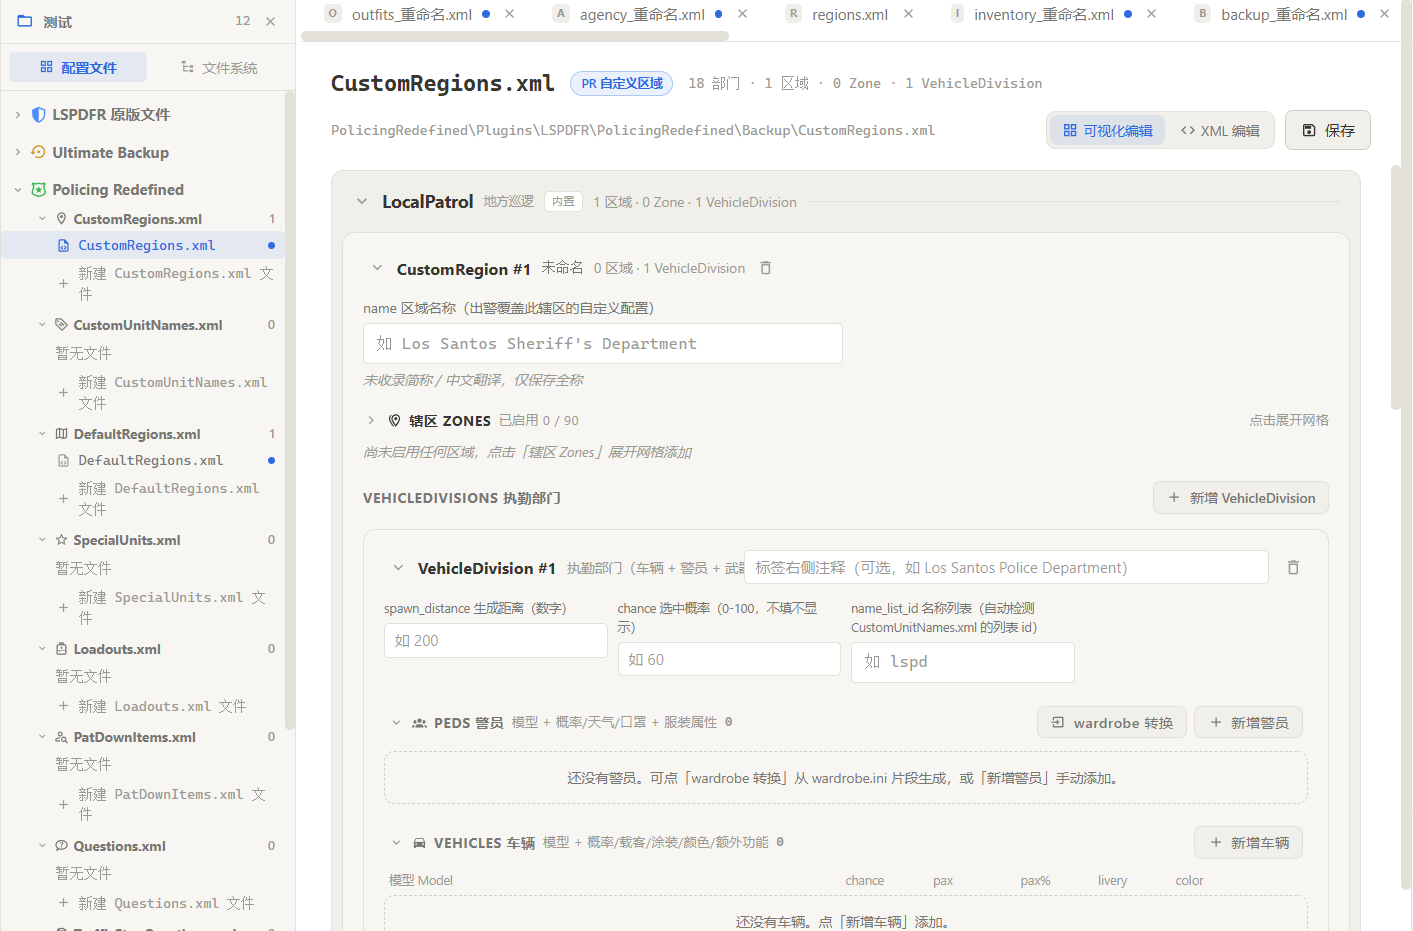Close the agency_重命名.xml tab
Image resolution: width=1413 pixels, height=931 pixels.
pos(742,14)
